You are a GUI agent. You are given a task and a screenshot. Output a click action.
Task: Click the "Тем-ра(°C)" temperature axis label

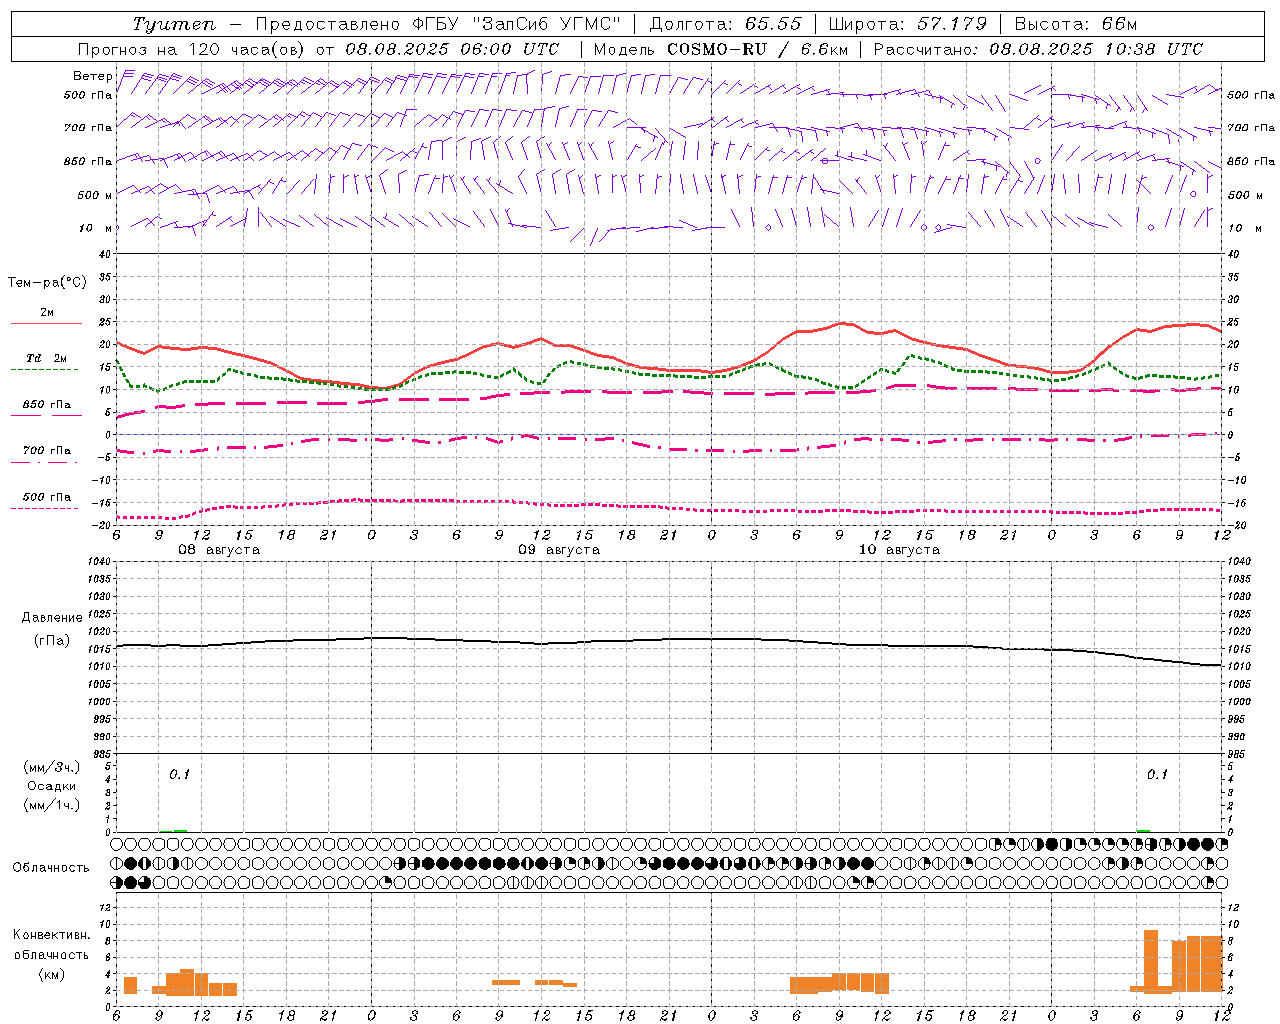(47, 283)
